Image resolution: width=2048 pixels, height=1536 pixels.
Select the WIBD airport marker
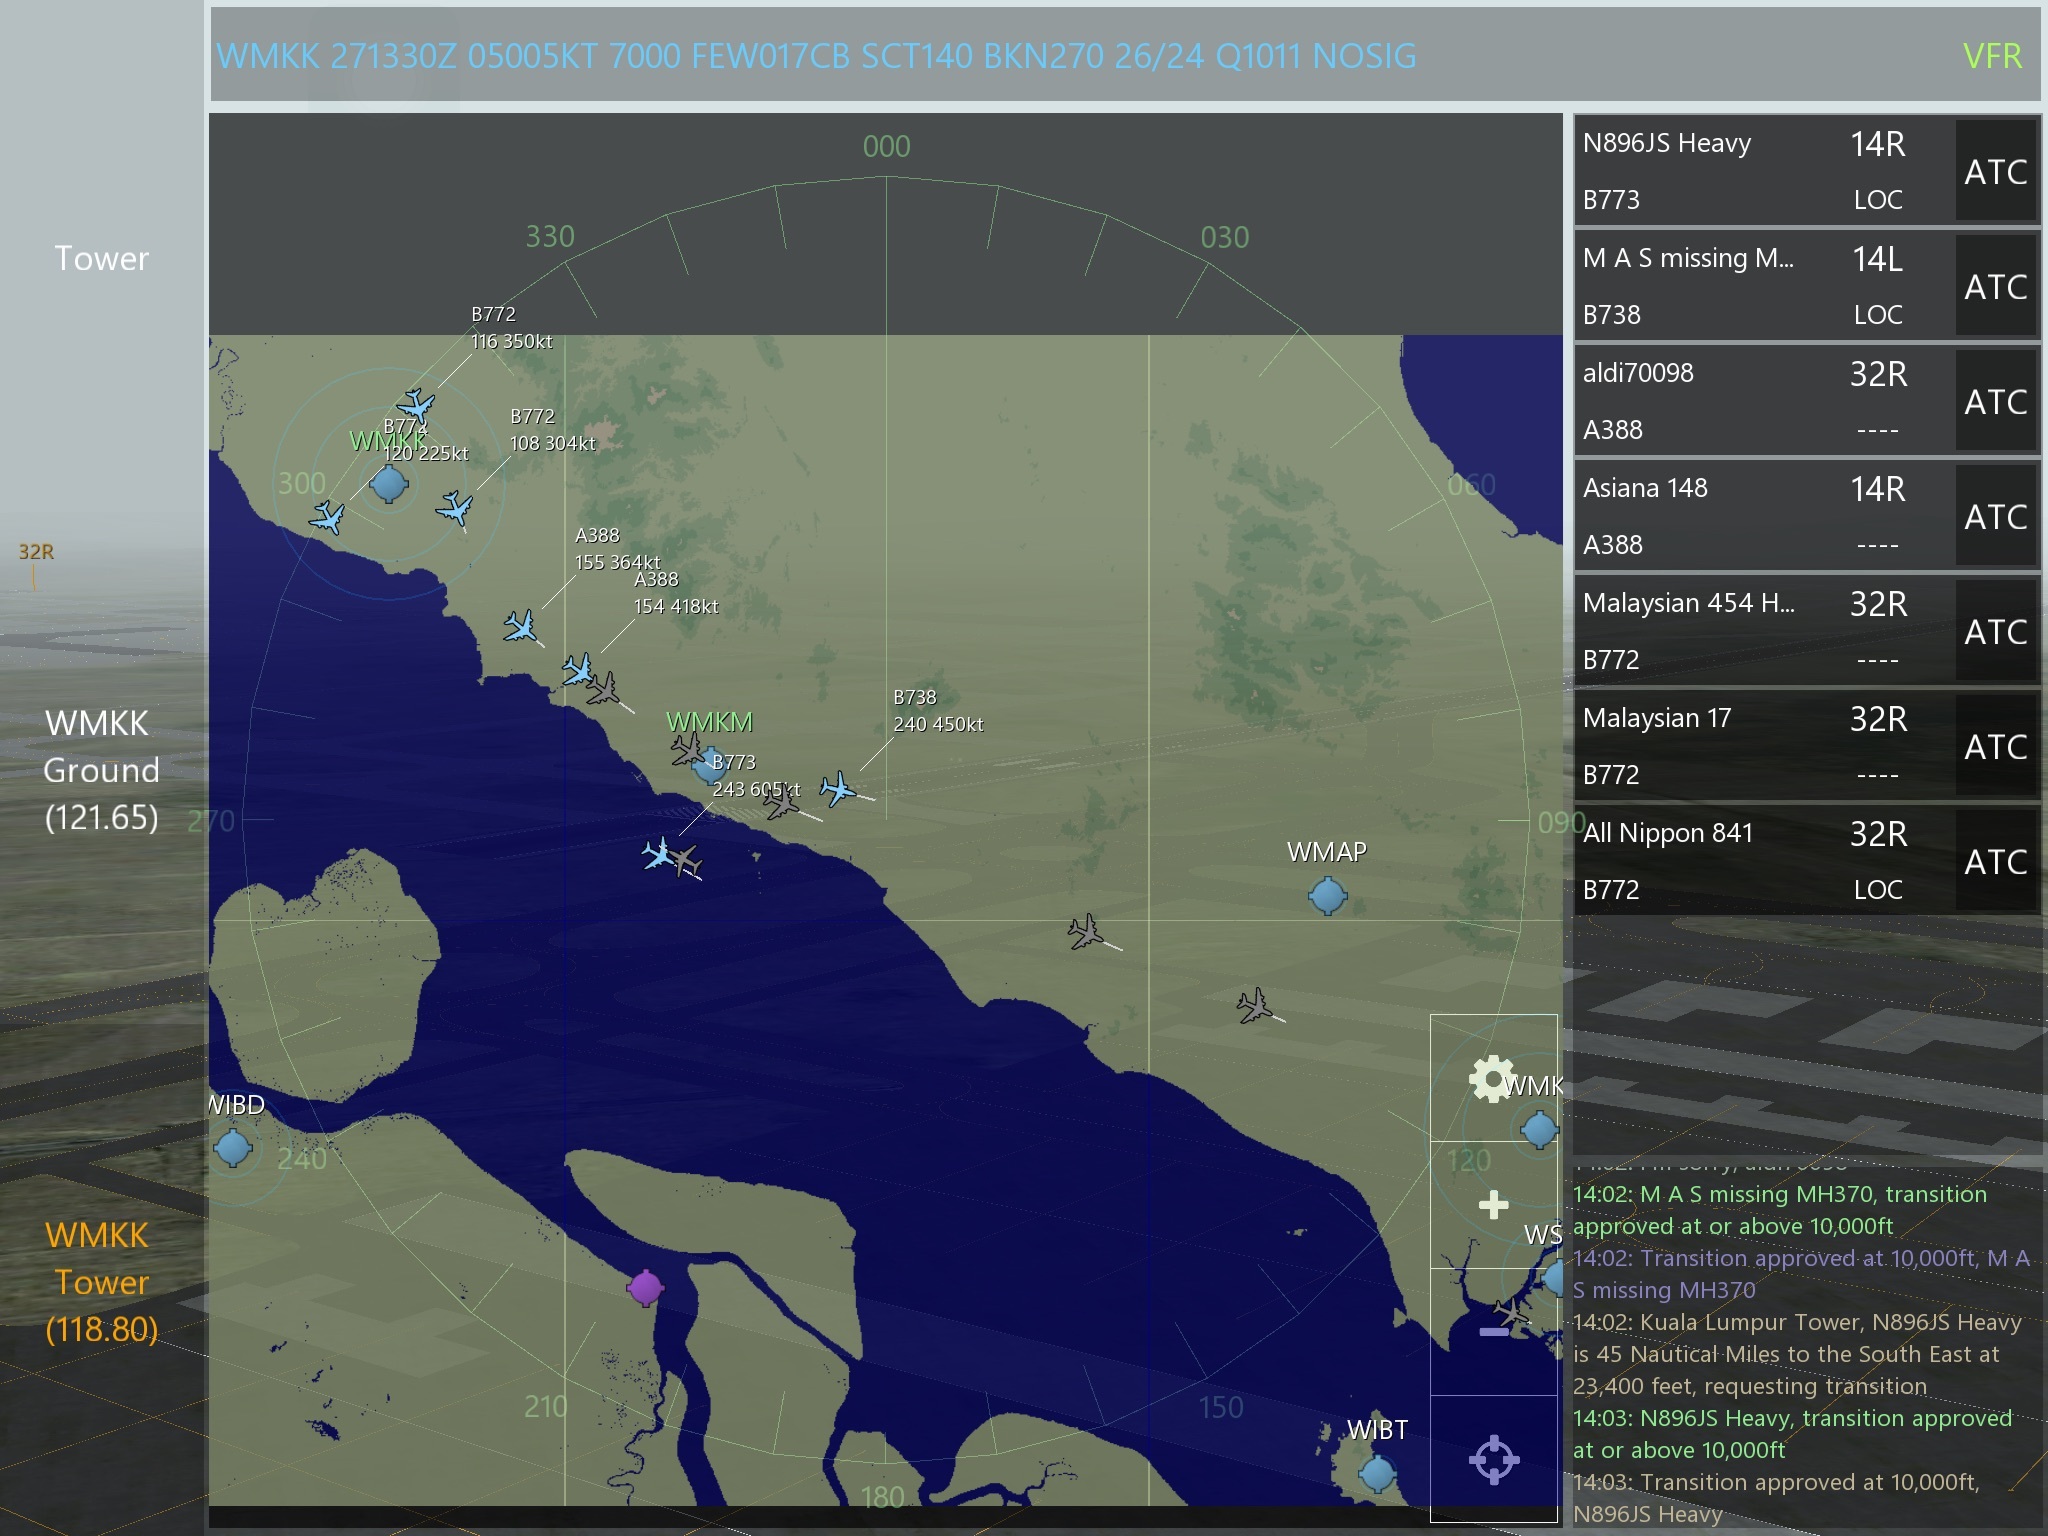coord(233,1147)
